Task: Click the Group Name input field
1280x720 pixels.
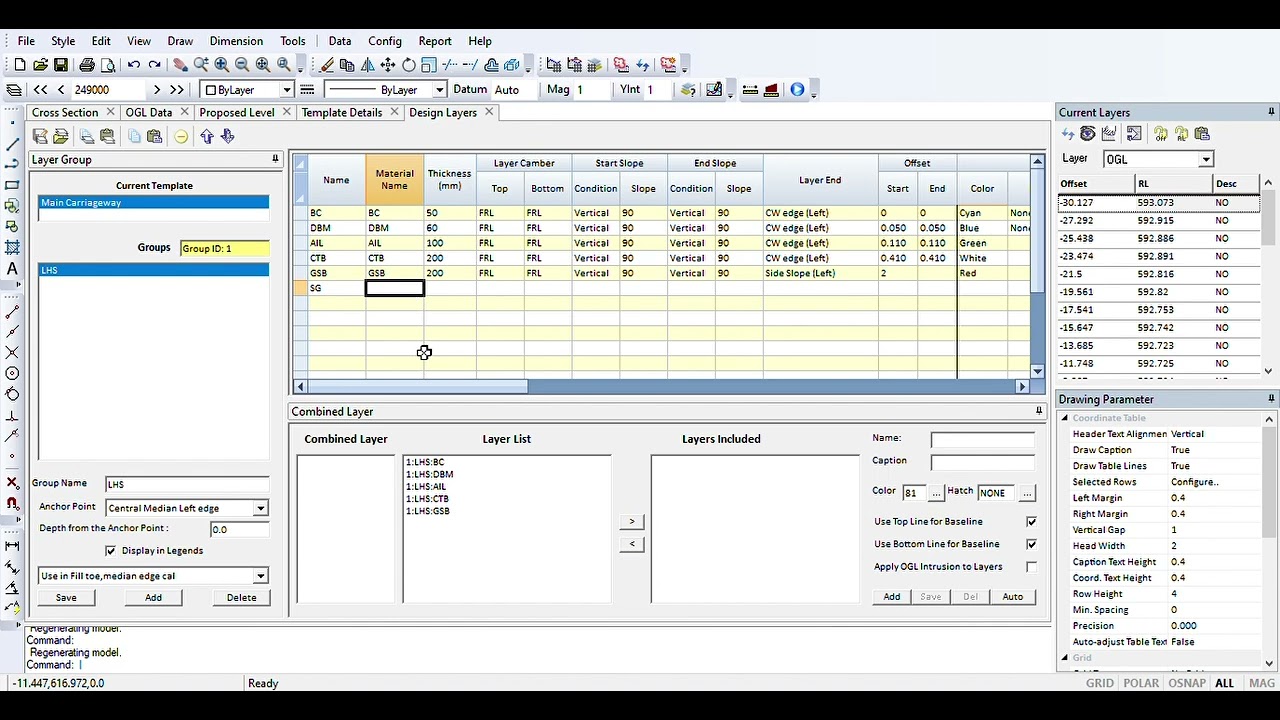Action: [x=187, y=484]
